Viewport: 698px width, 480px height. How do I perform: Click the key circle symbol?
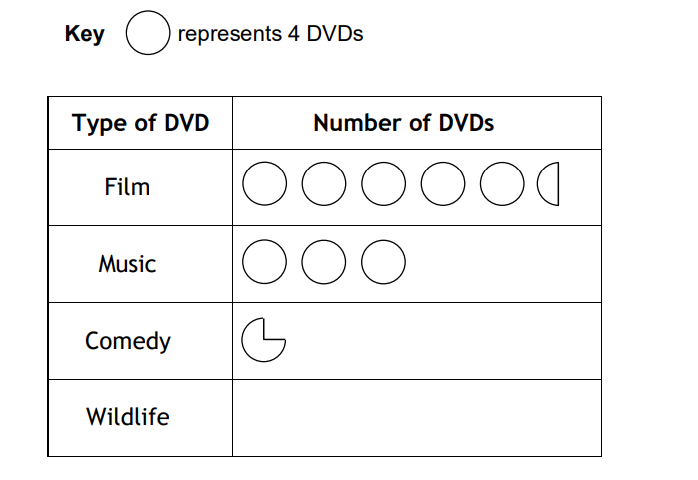coord(148,33)
